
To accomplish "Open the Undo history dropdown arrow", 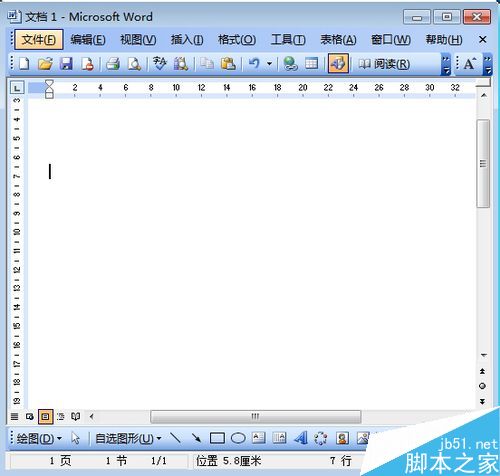I will click(x=269, y=63).
